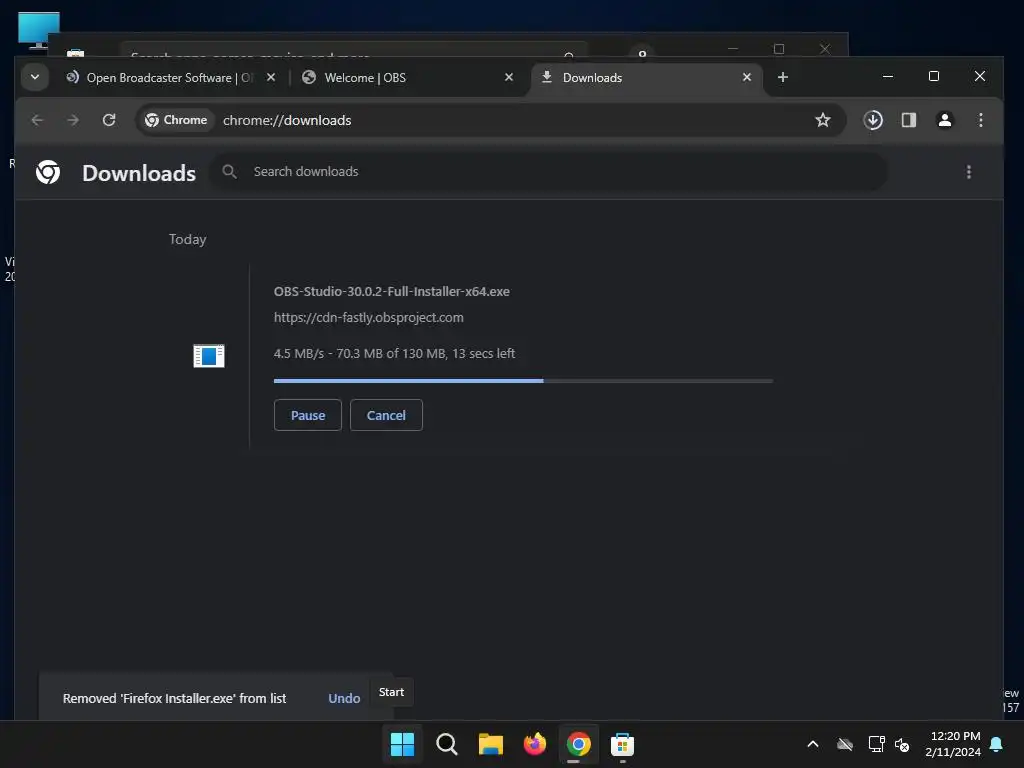Toggle the Chrome side panel

click(x=909, y=120)
